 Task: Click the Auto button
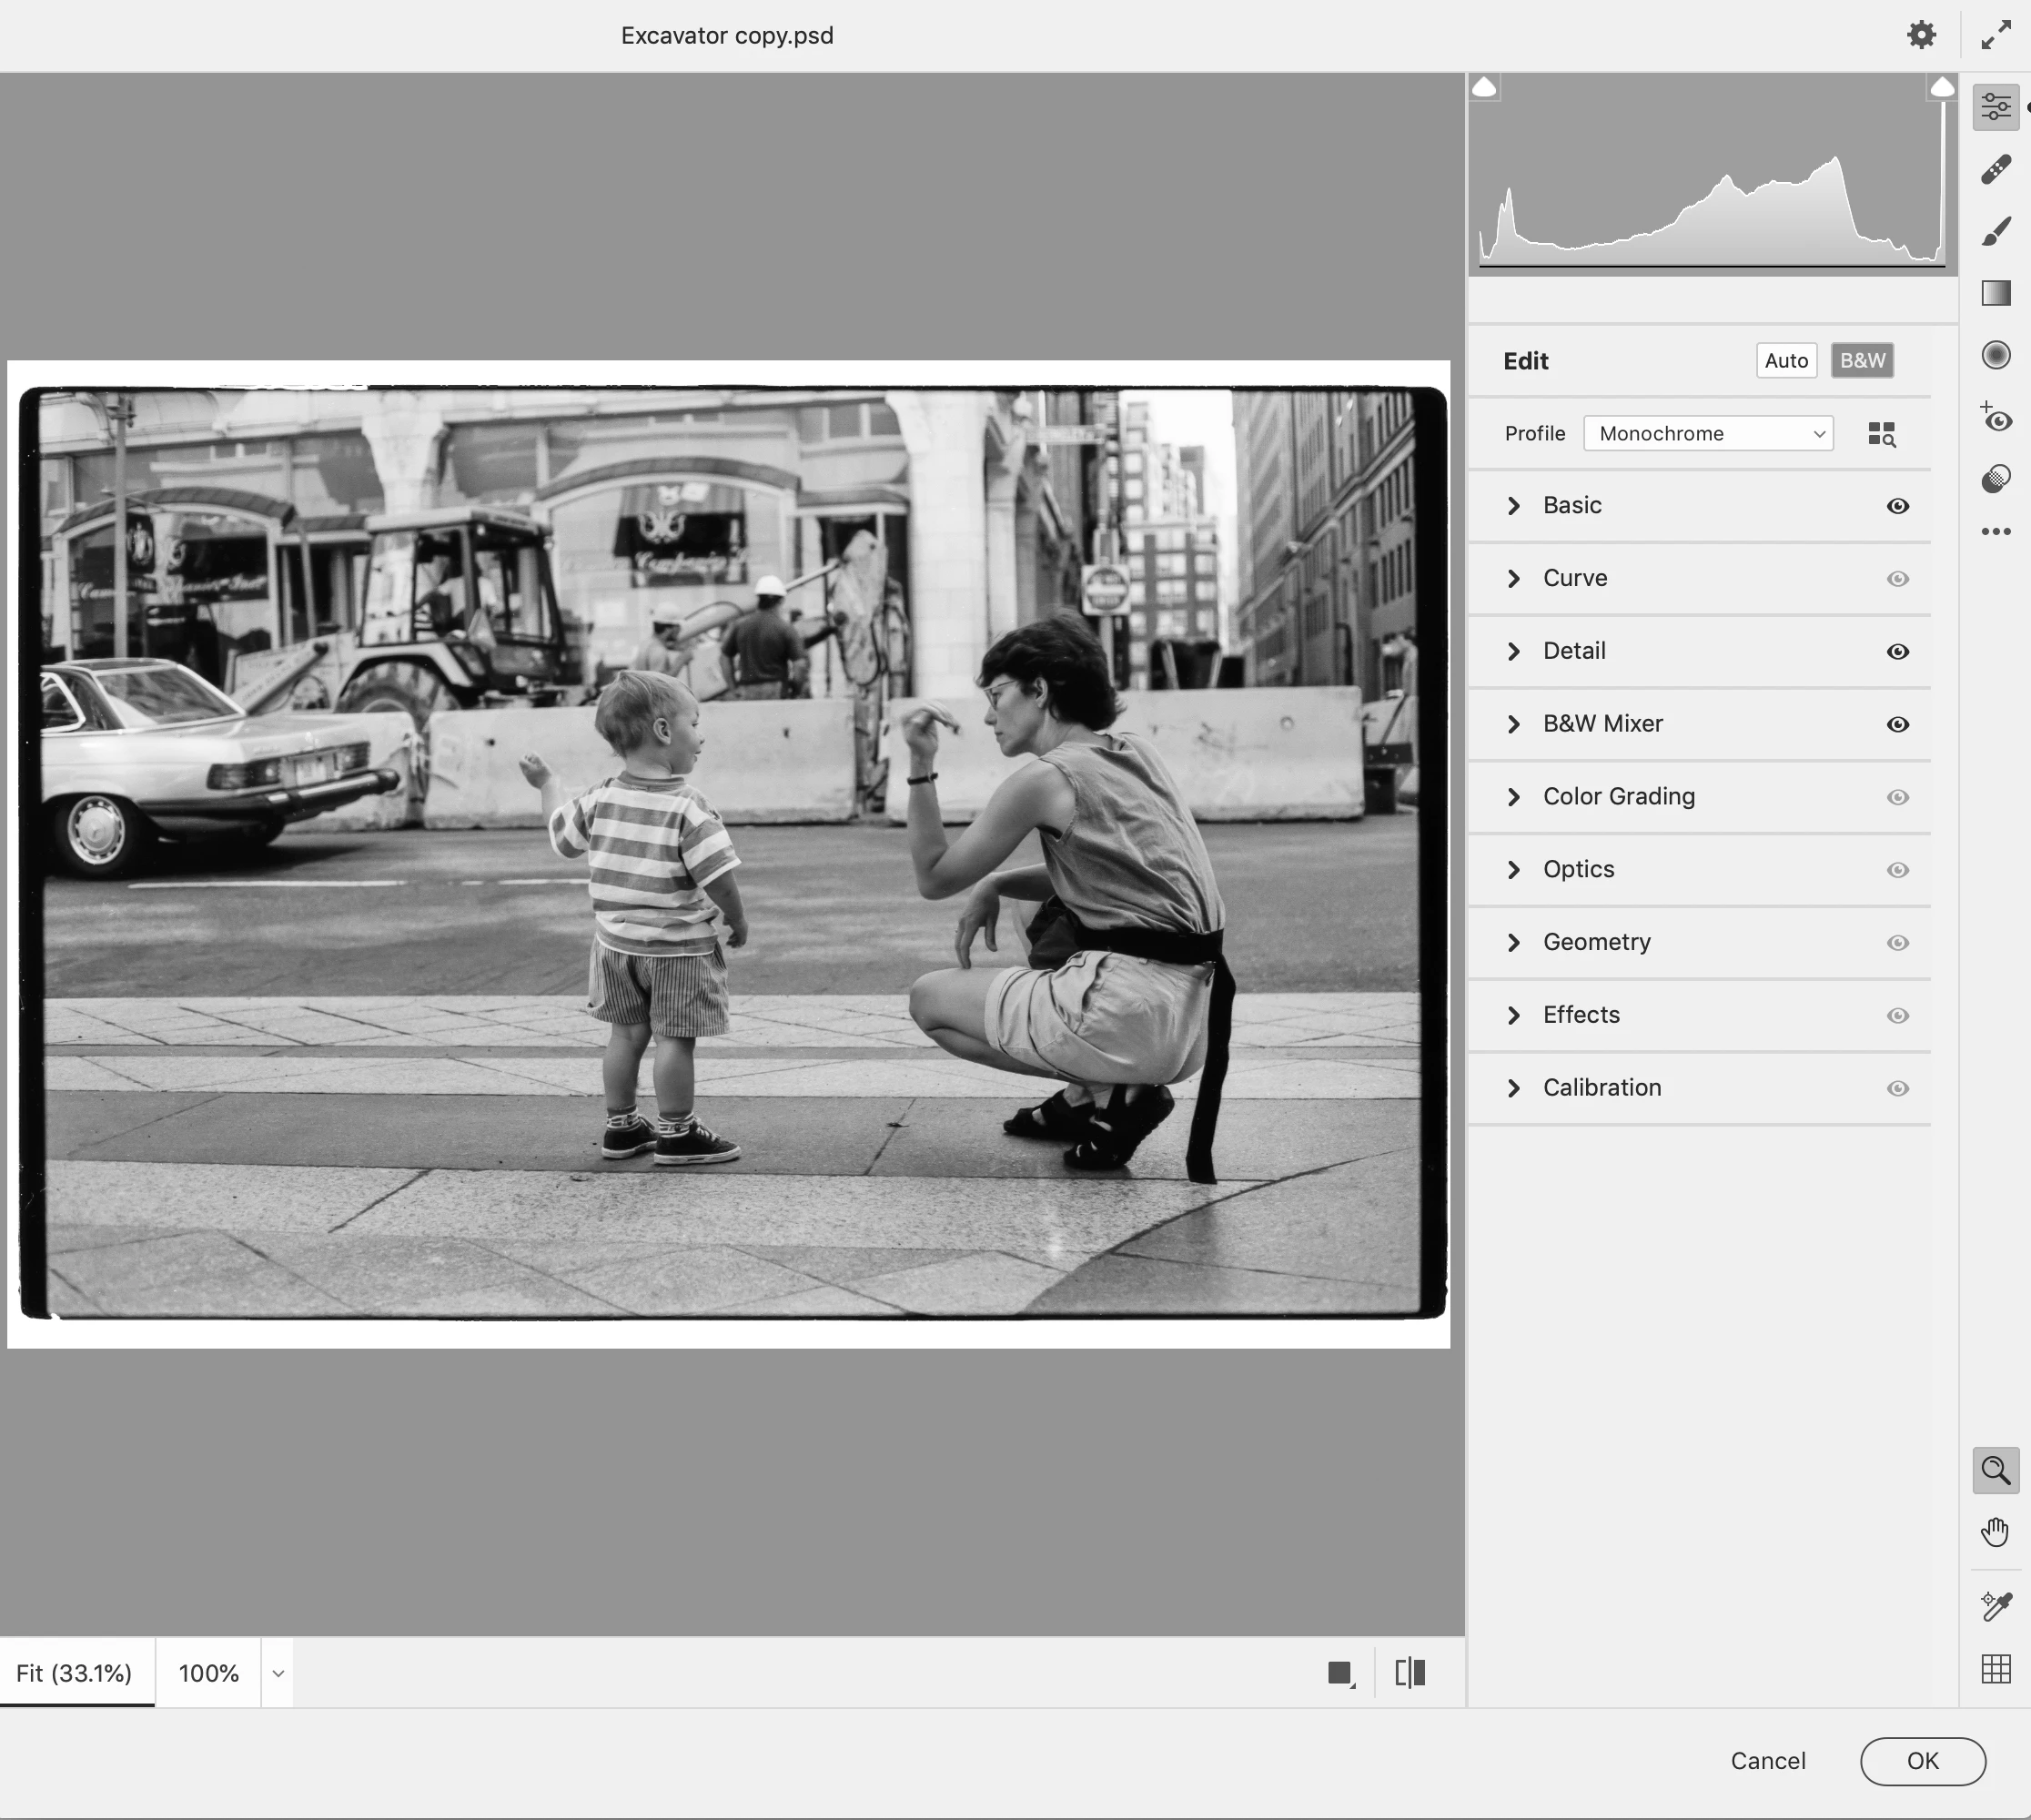pos(1785,361)
